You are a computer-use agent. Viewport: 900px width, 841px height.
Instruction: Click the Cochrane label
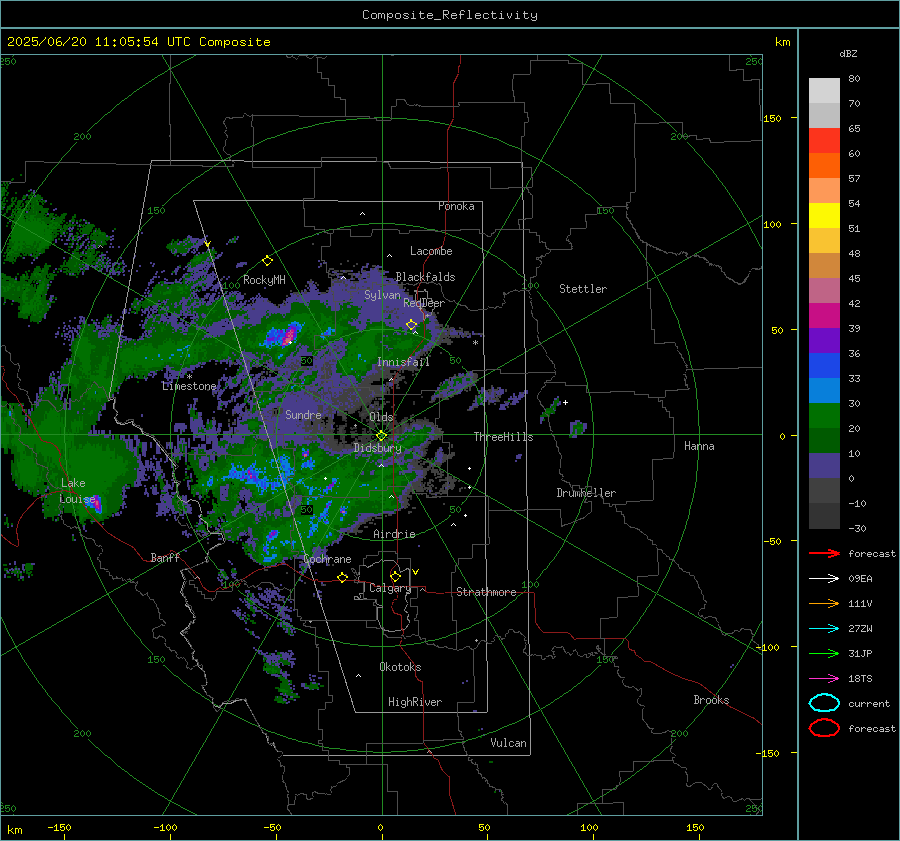327,559
